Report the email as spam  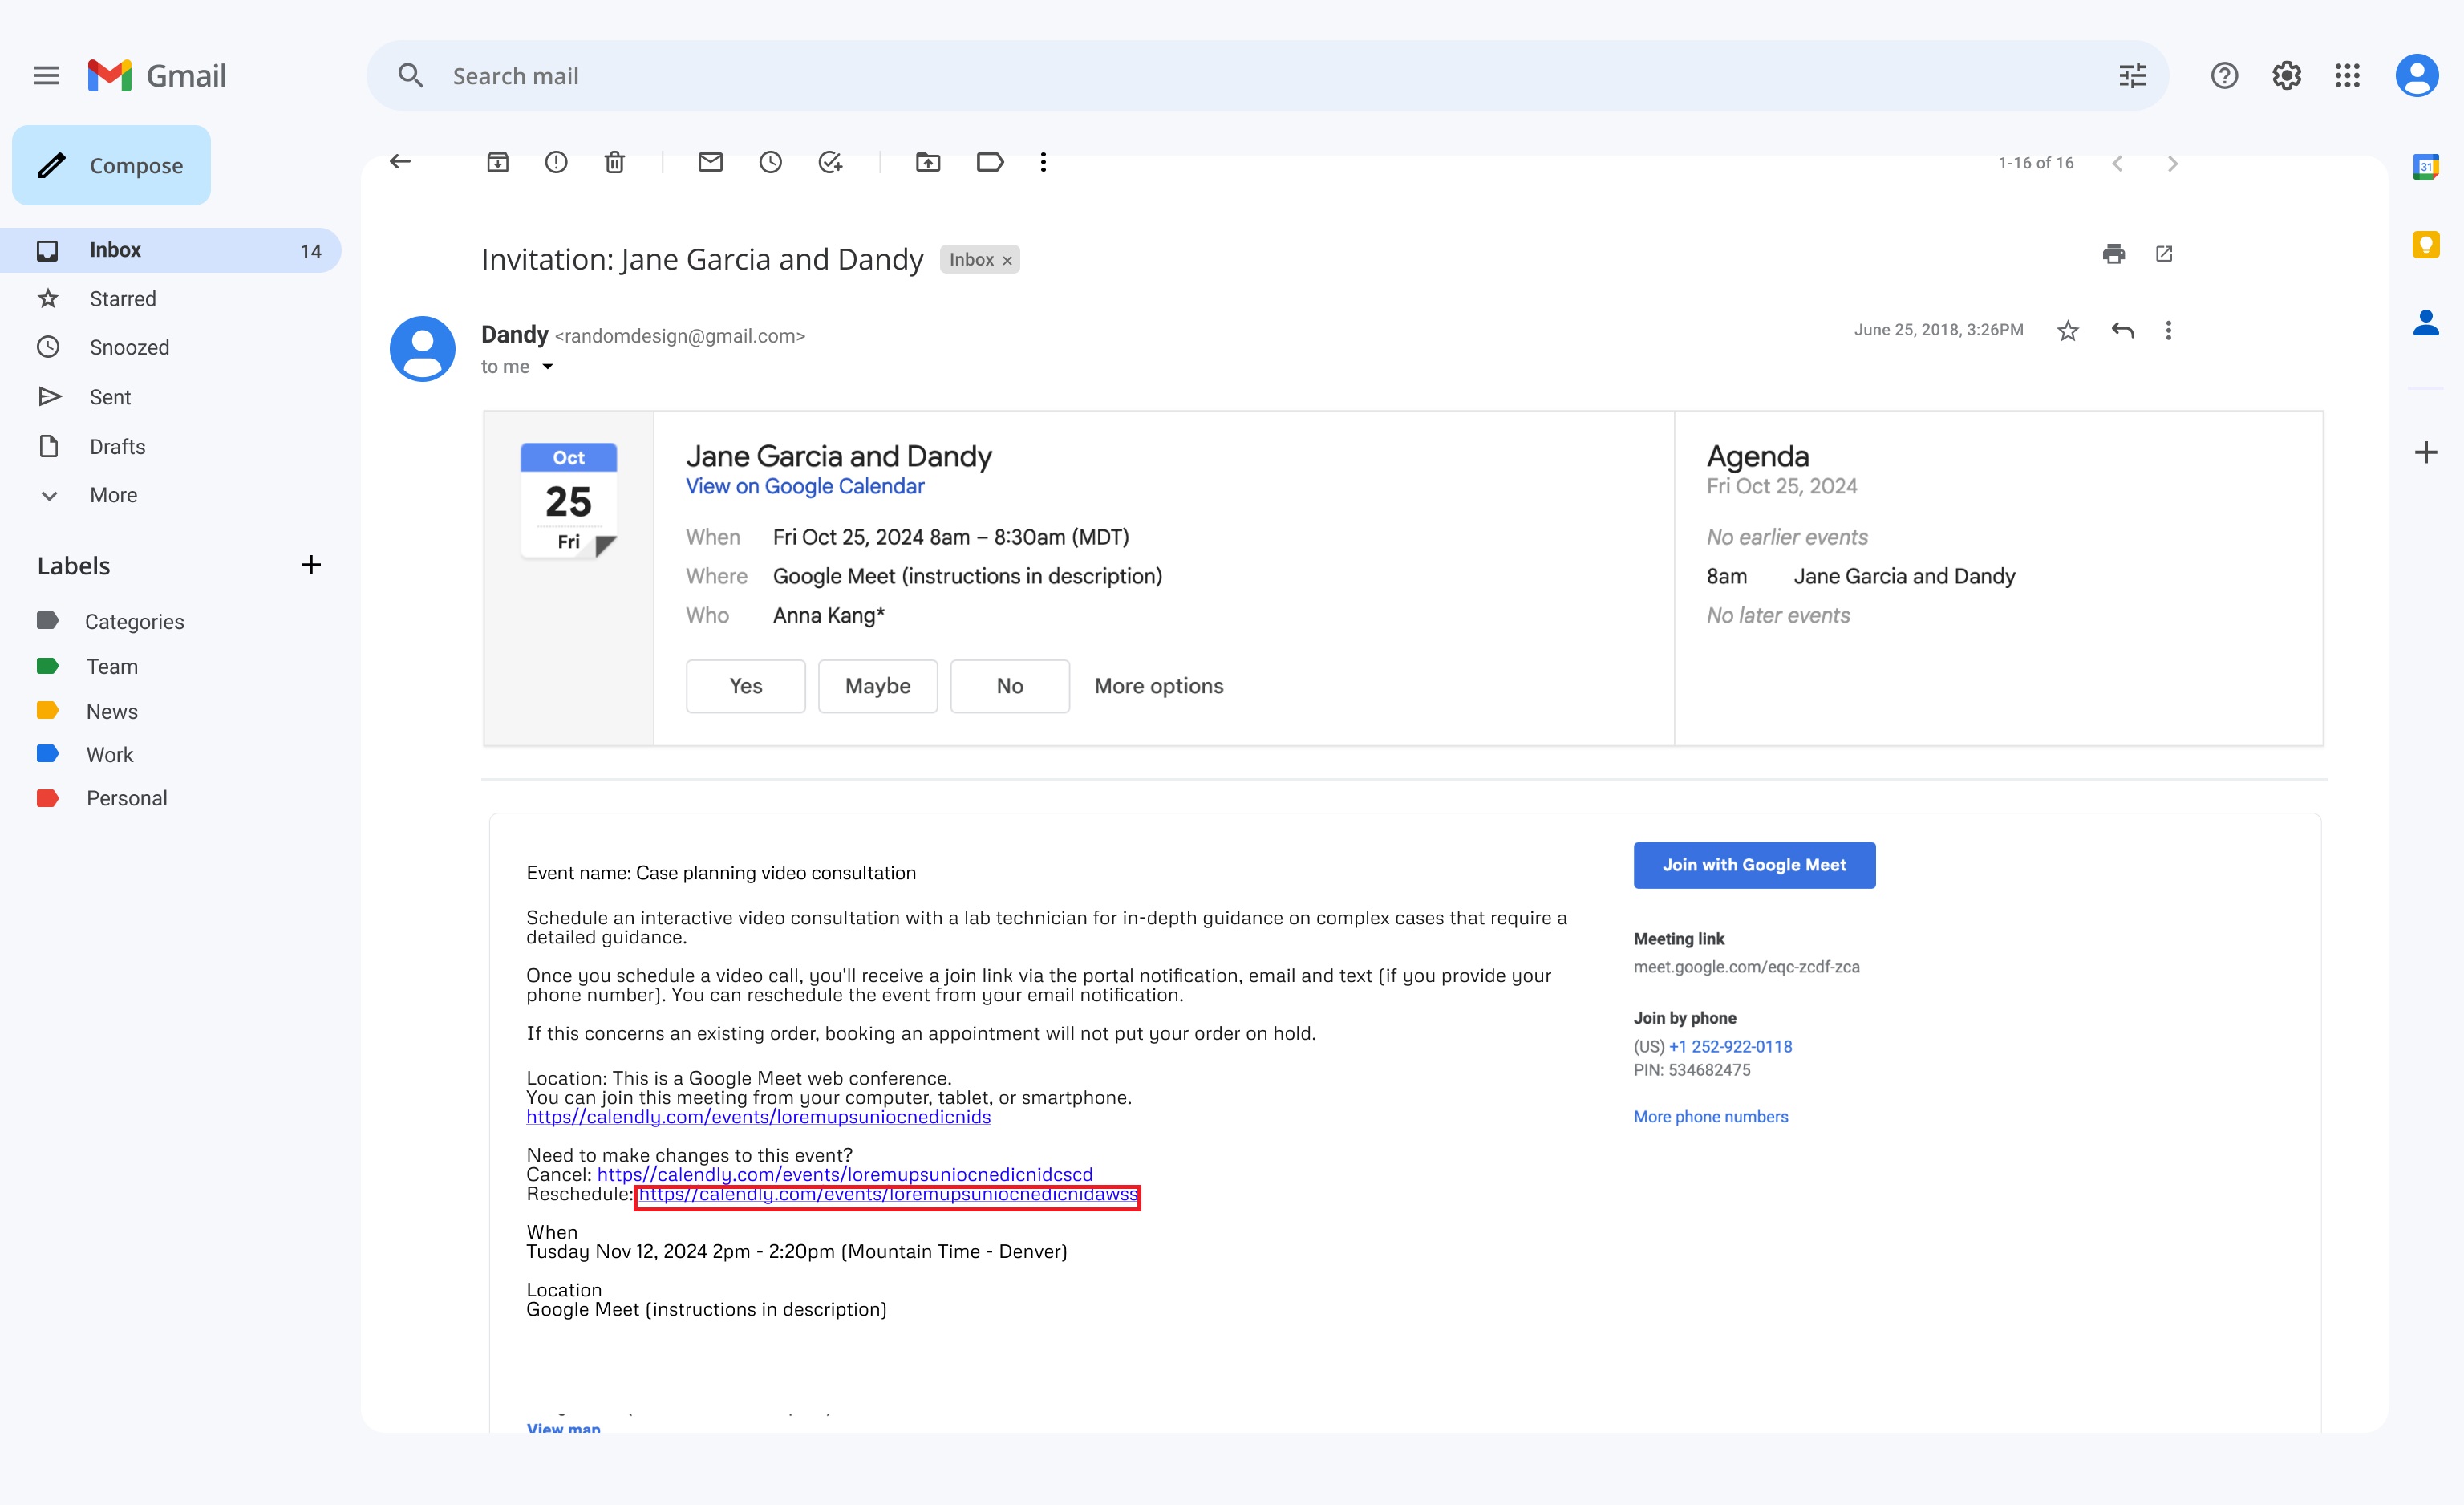[x=556, y=162]
